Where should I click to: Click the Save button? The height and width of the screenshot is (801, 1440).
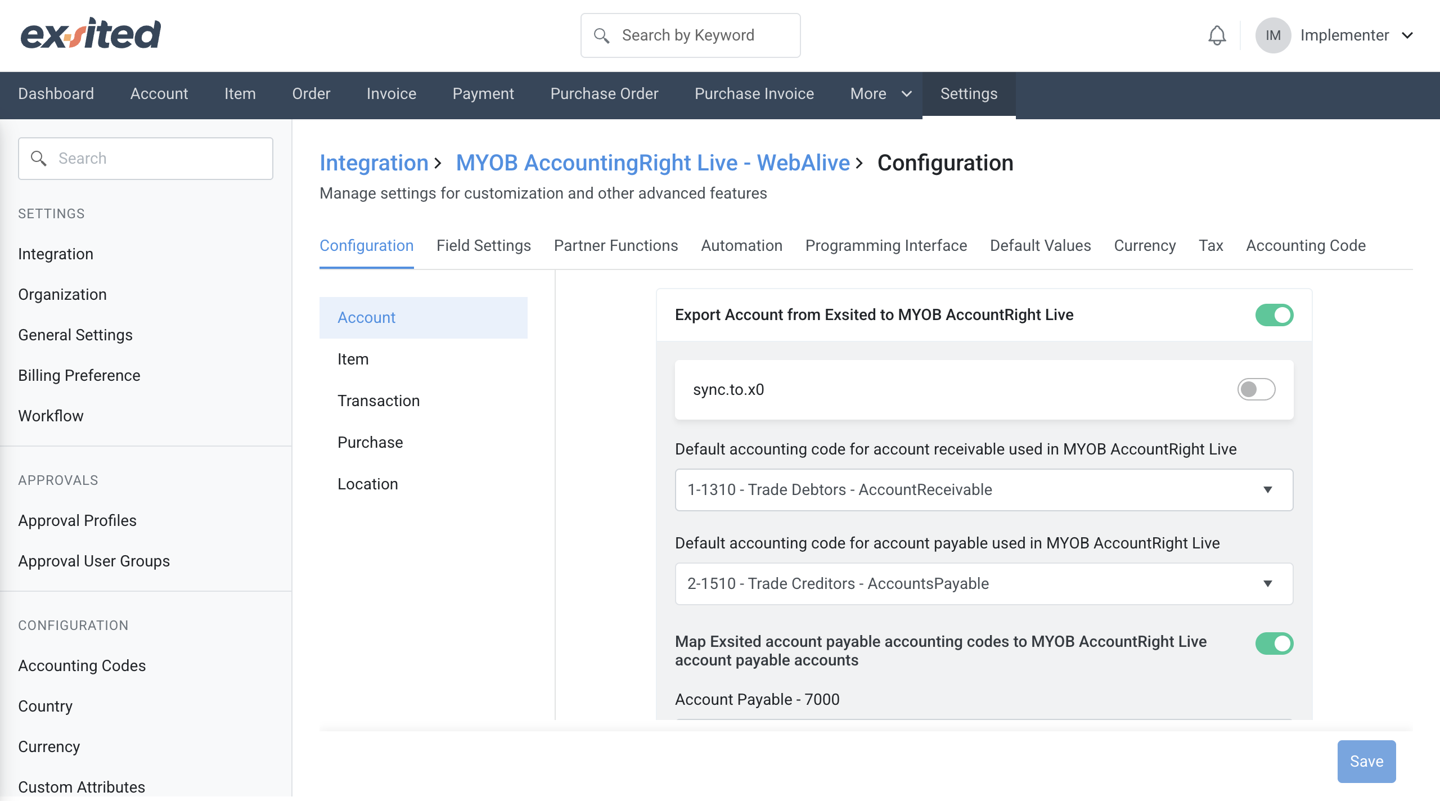pyautogui.click(x=1366, y=762)
